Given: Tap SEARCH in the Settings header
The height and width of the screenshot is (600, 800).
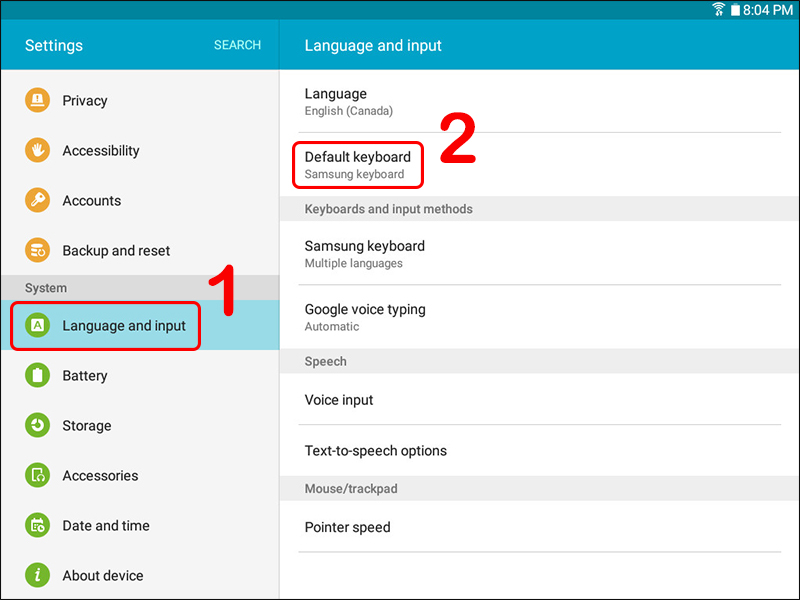Looking at the screenshot, I should click(x=237, y=45).
